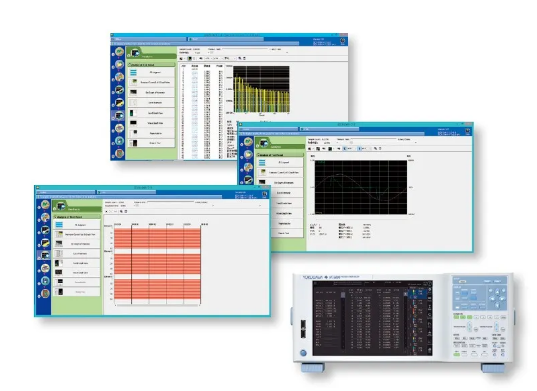Collapse green analysis section header in bar-graph window

tap(151, 64)
